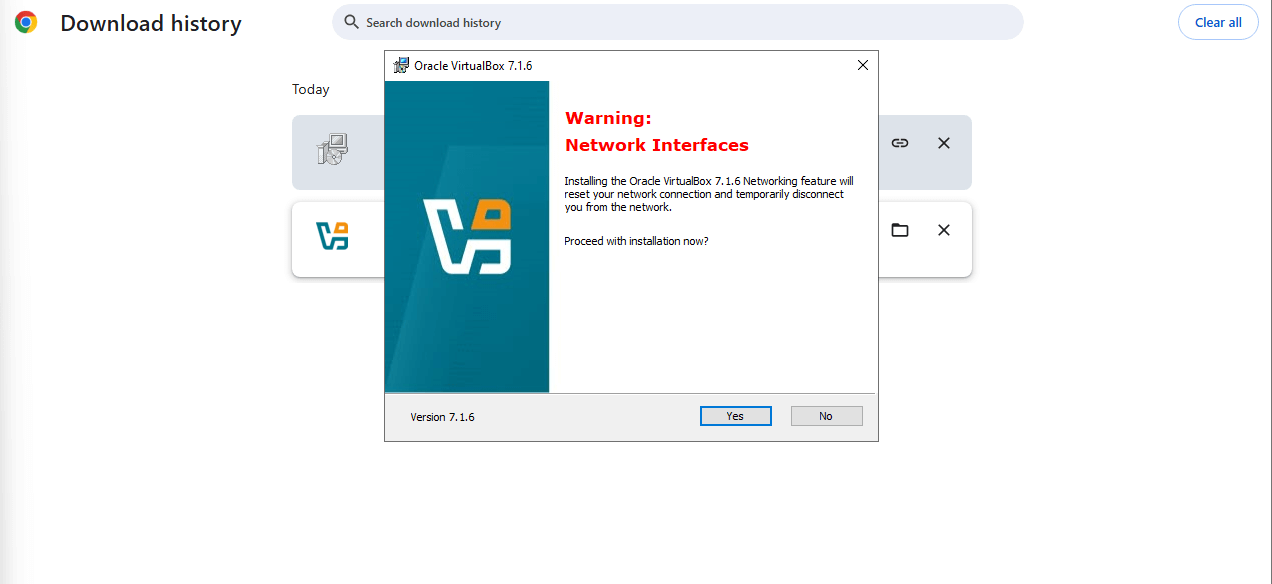Confirm installation with the Yes button
The image size is (1272, 584).
point(735,416)
